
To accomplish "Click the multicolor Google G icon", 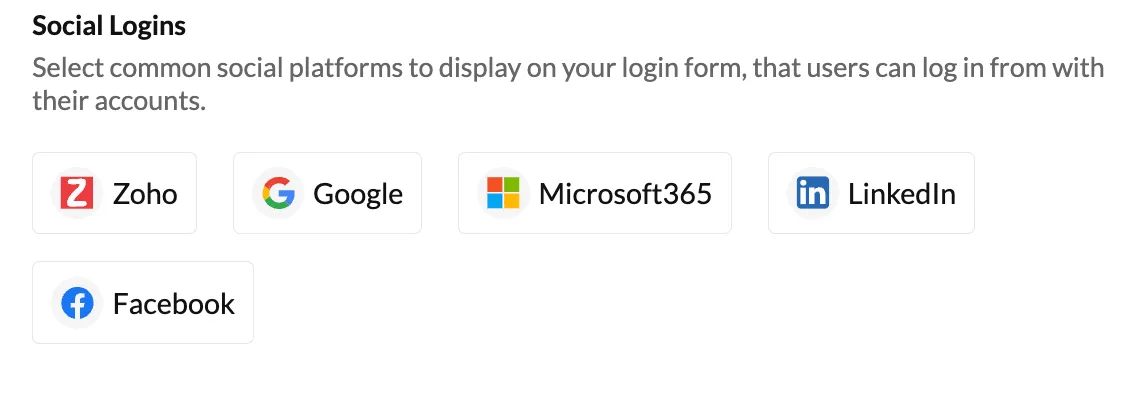I will point(278,194).
